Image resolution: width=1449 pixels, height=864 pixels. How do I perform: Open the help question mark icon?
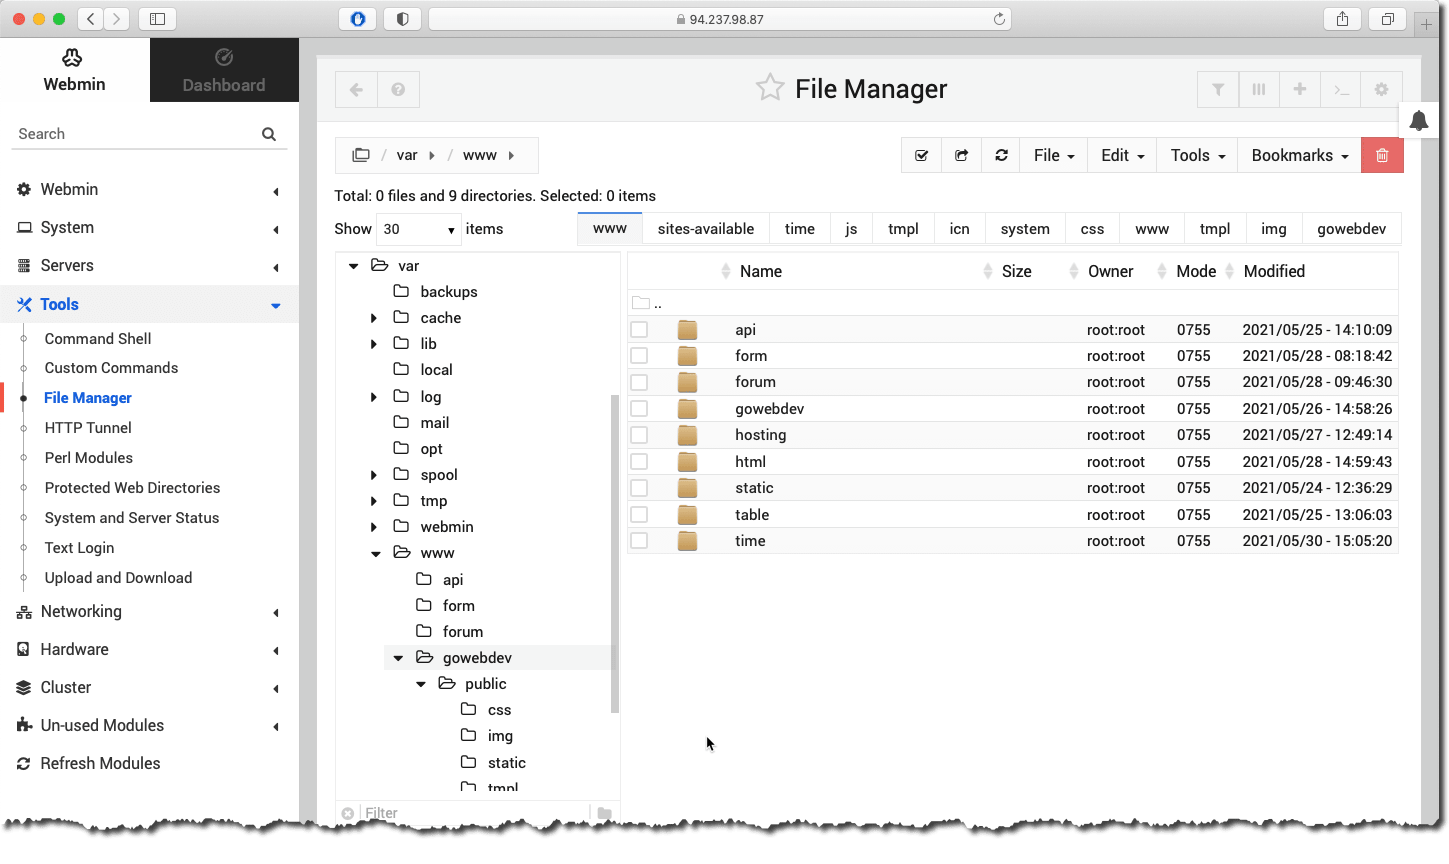pyautogui.click(x=398, y=90)
